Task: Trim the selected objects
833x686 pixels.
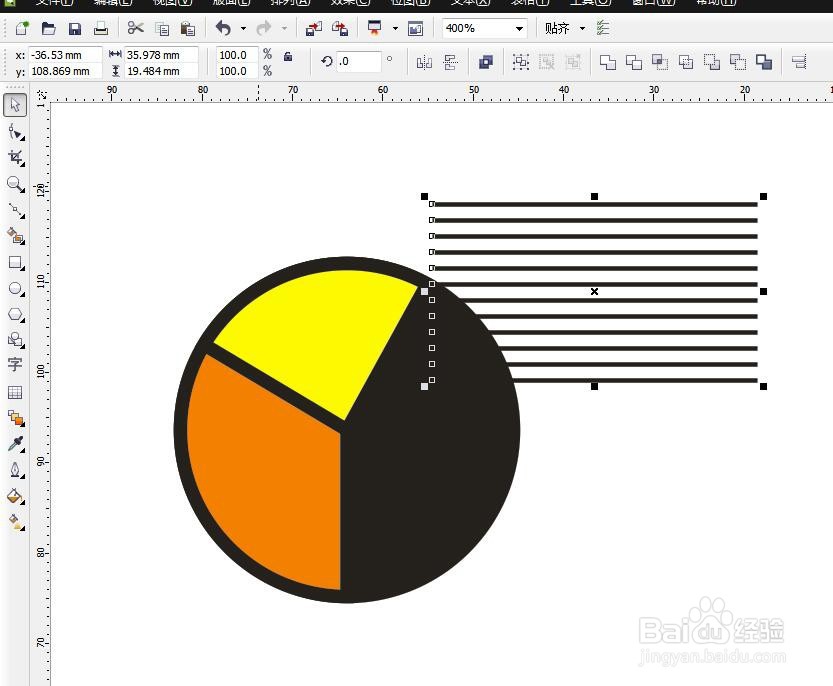Action: coord(633,62)
